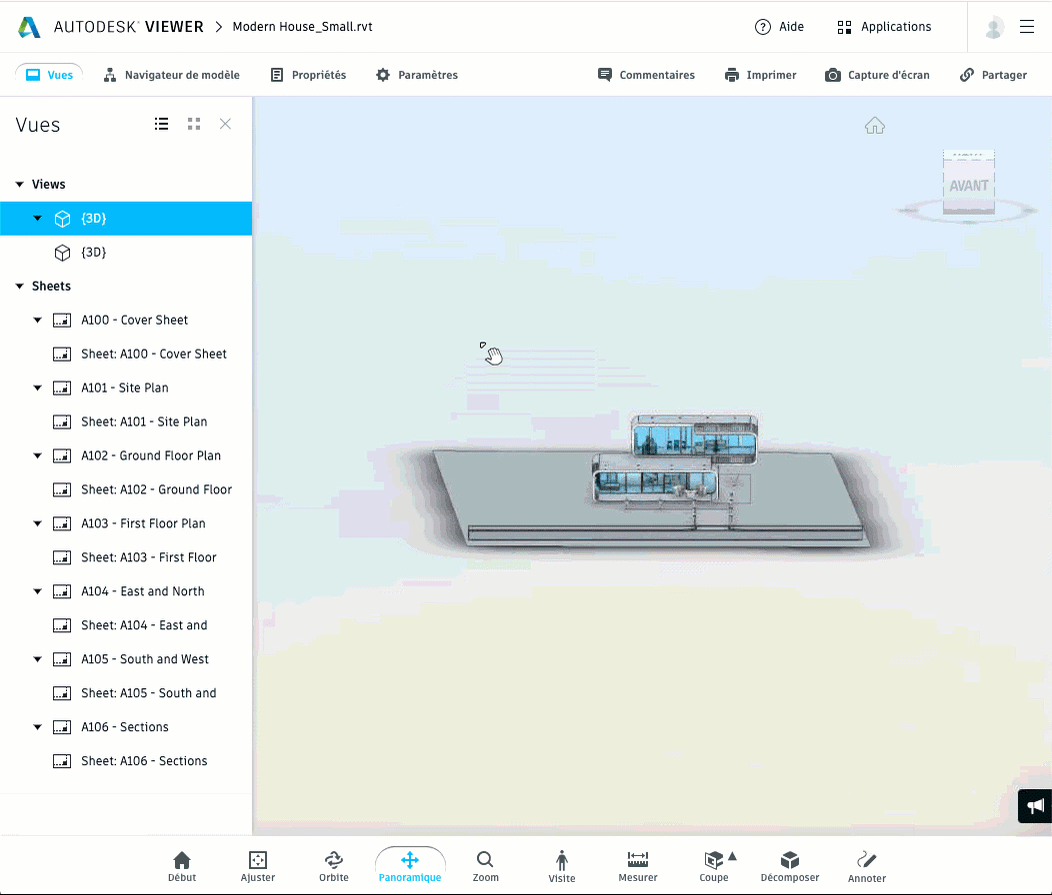1052x895 pixels.
Task: Switch Vues panel to list layout
Action: tap(161, 124)
